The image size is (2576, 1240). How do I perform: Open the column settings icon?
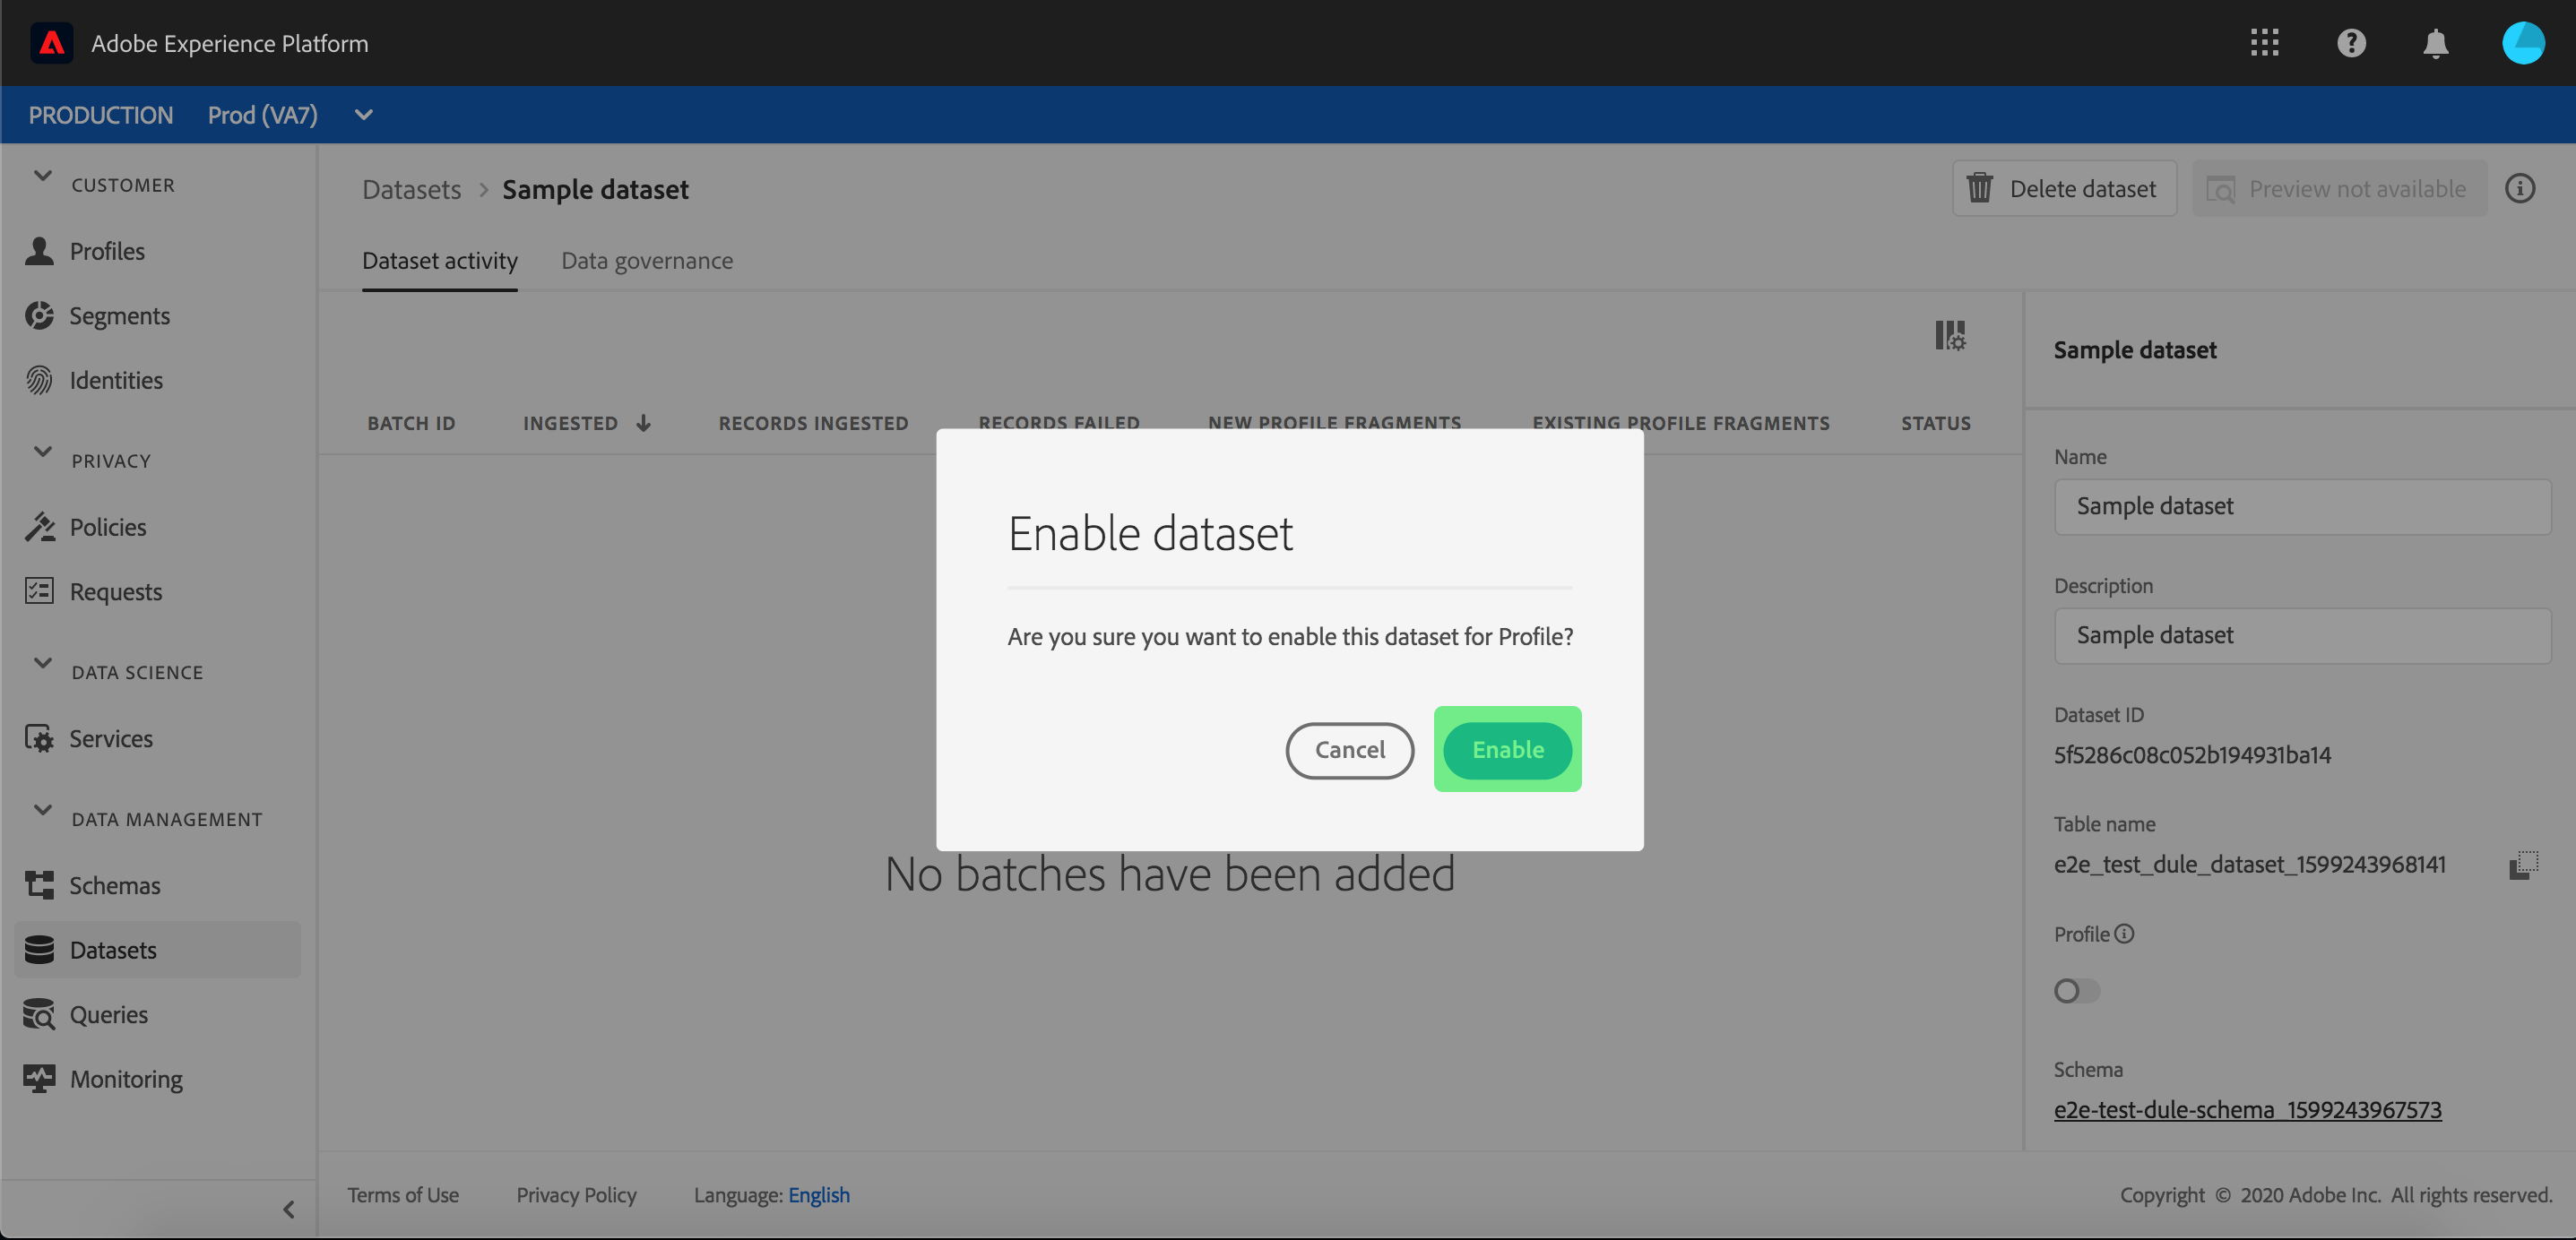tap(1949, 335)
